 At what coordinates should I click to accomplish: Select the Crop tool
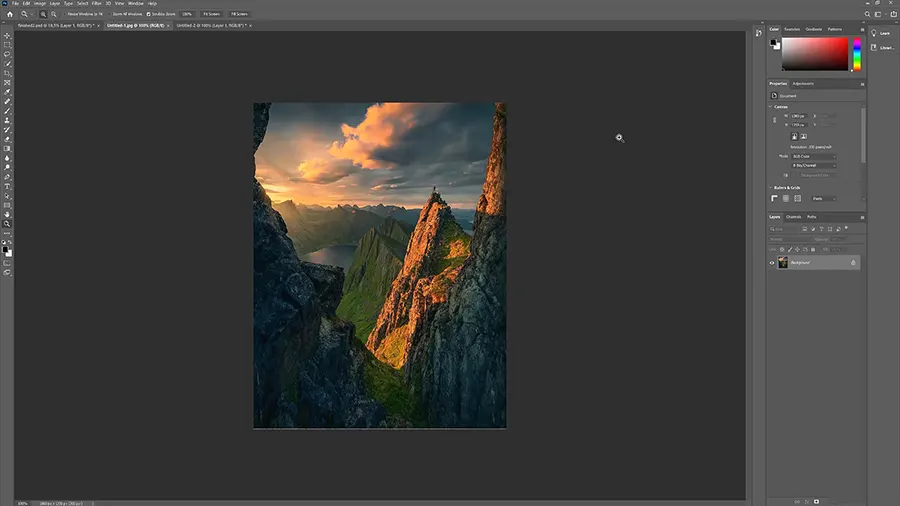click(7, 74)
